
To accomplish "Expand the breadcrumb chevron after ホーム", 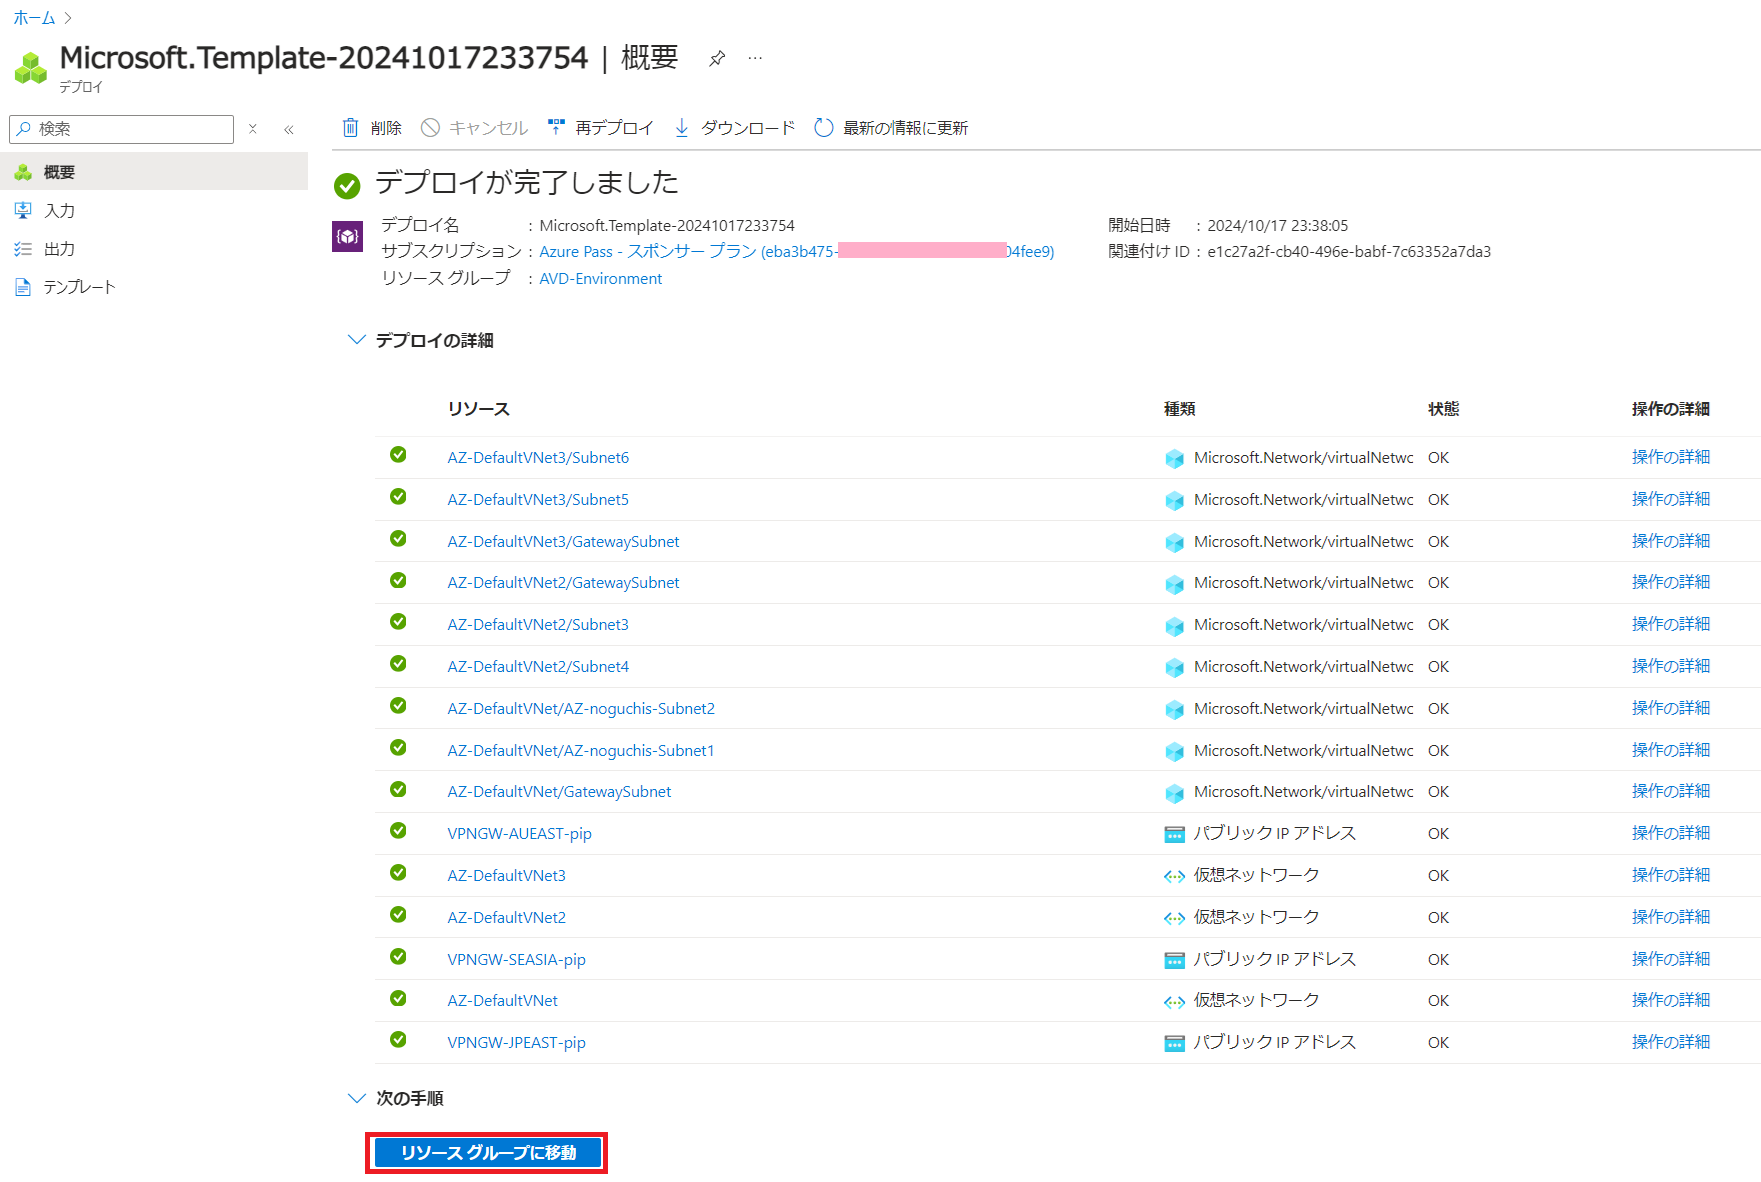I will click(68, 18).
